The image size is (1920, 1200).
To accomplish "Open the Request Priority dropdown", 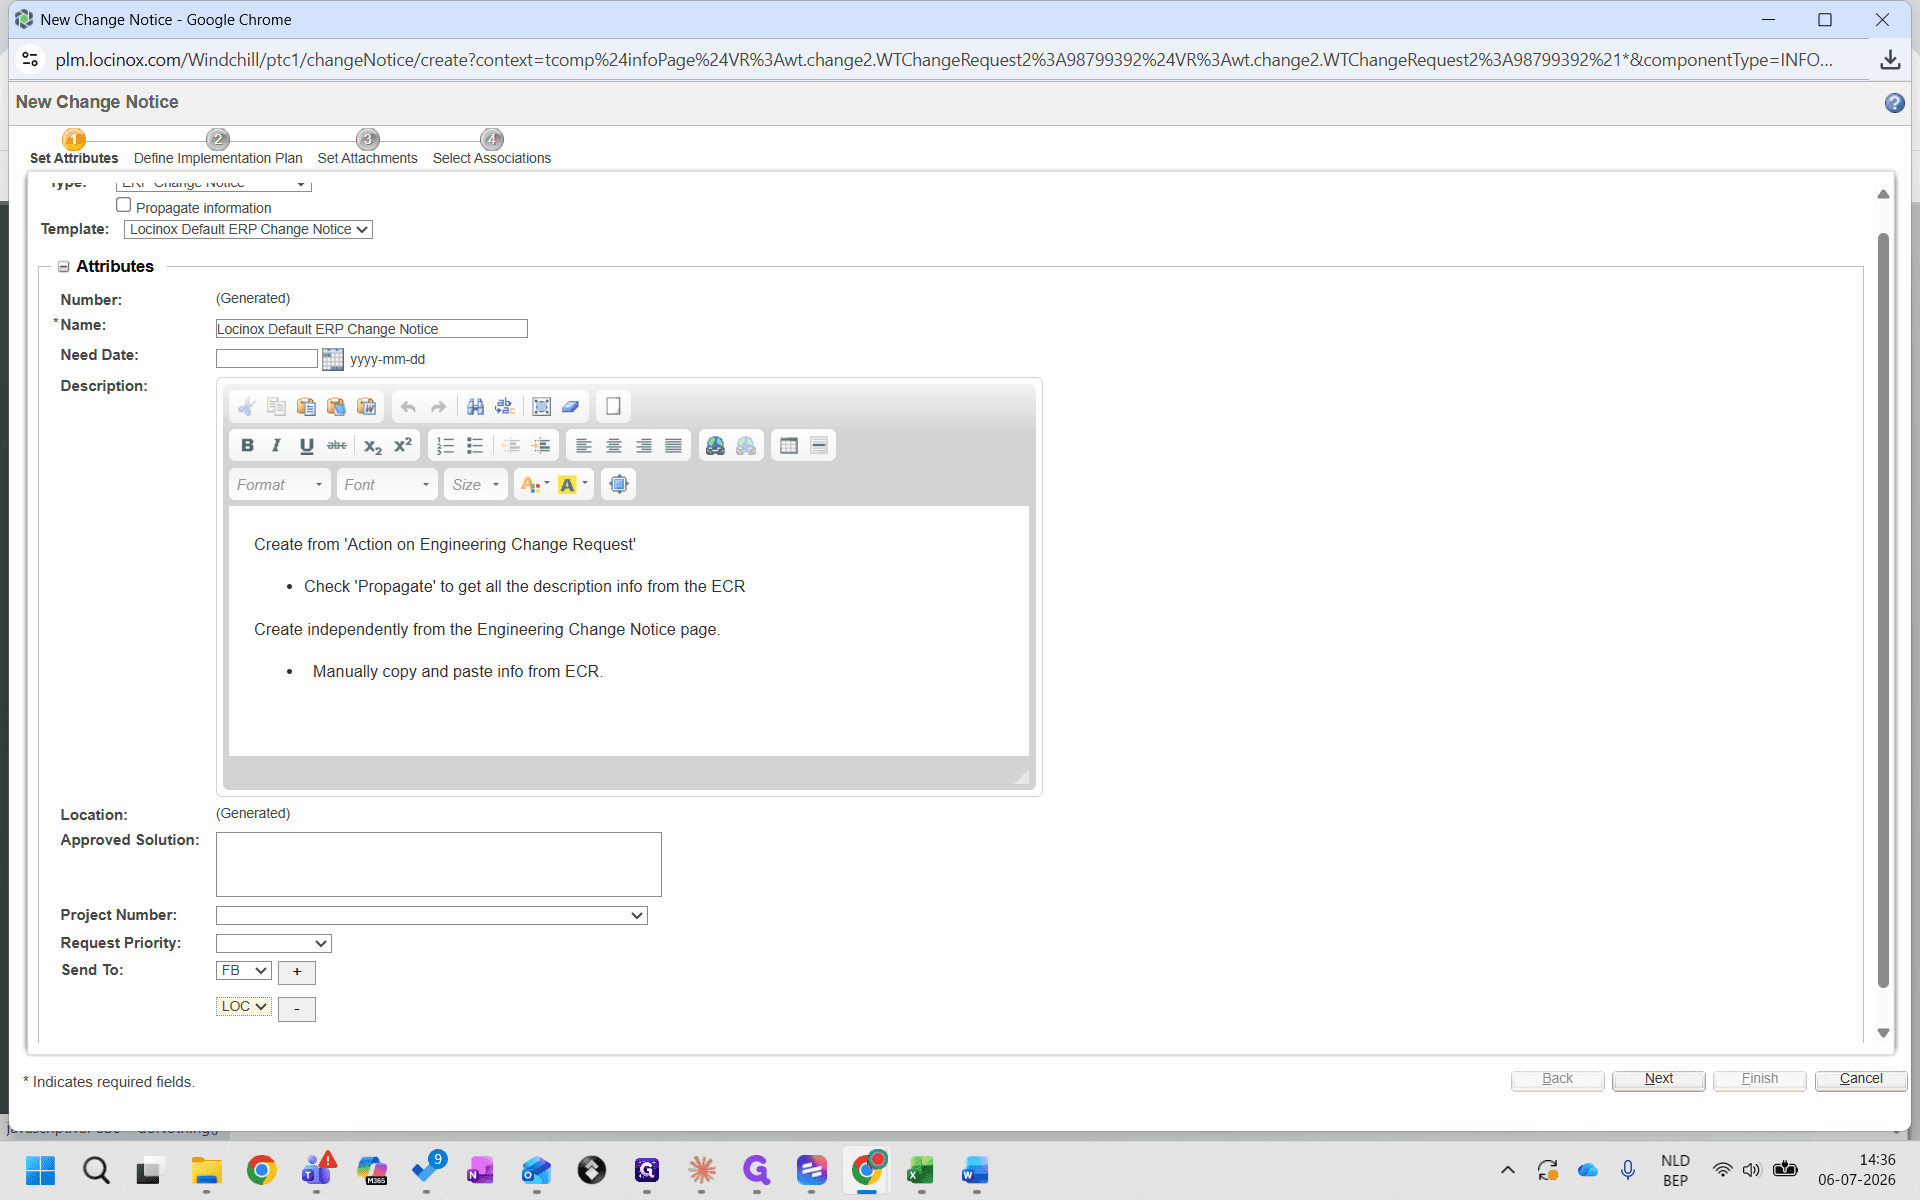I will (x=274, y=944).
